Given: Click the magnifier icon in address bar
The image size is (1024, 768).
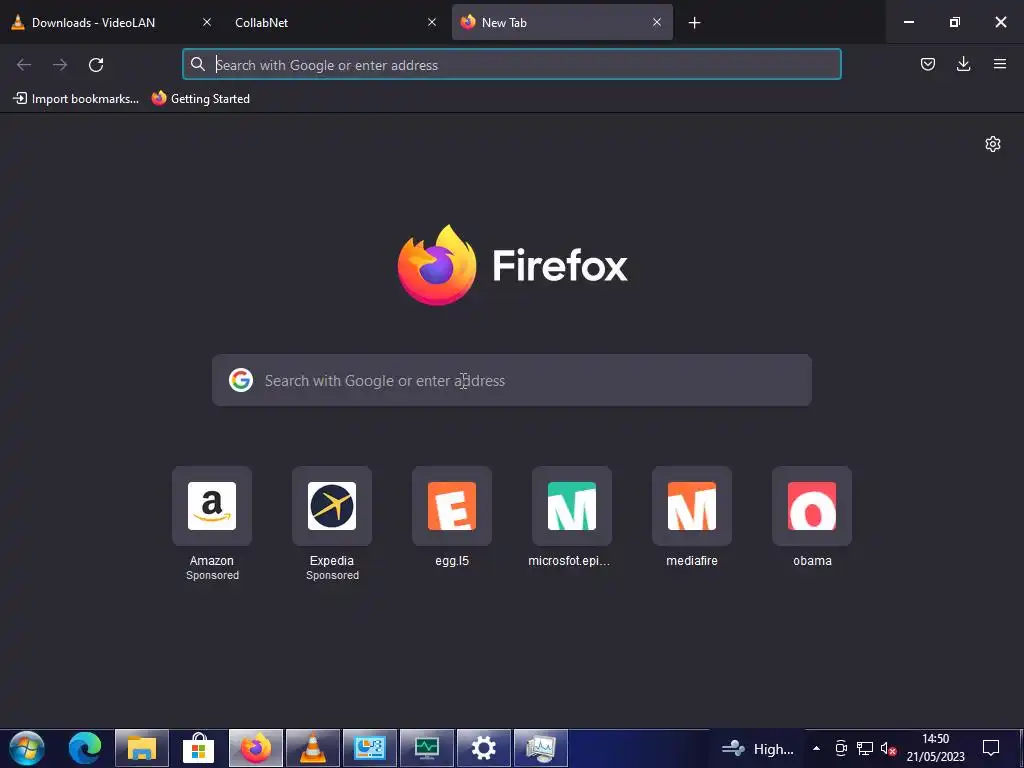Looking at the screenshot, I should tap(197, 64).
